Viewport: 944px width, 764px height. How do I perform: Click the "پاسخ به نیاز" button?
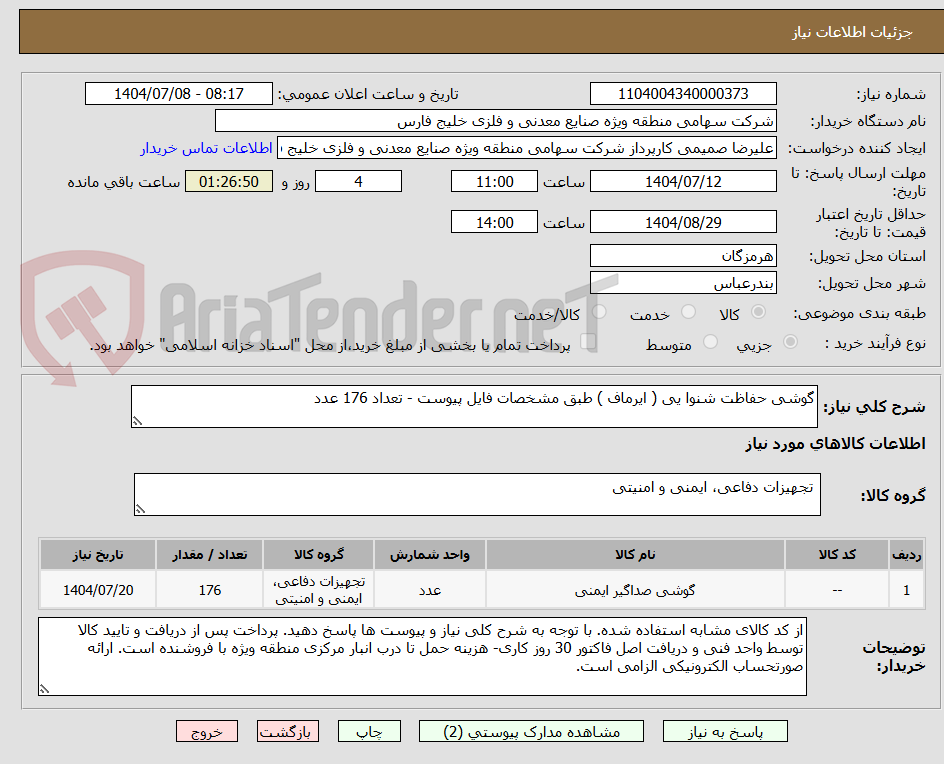pos(724,731)
